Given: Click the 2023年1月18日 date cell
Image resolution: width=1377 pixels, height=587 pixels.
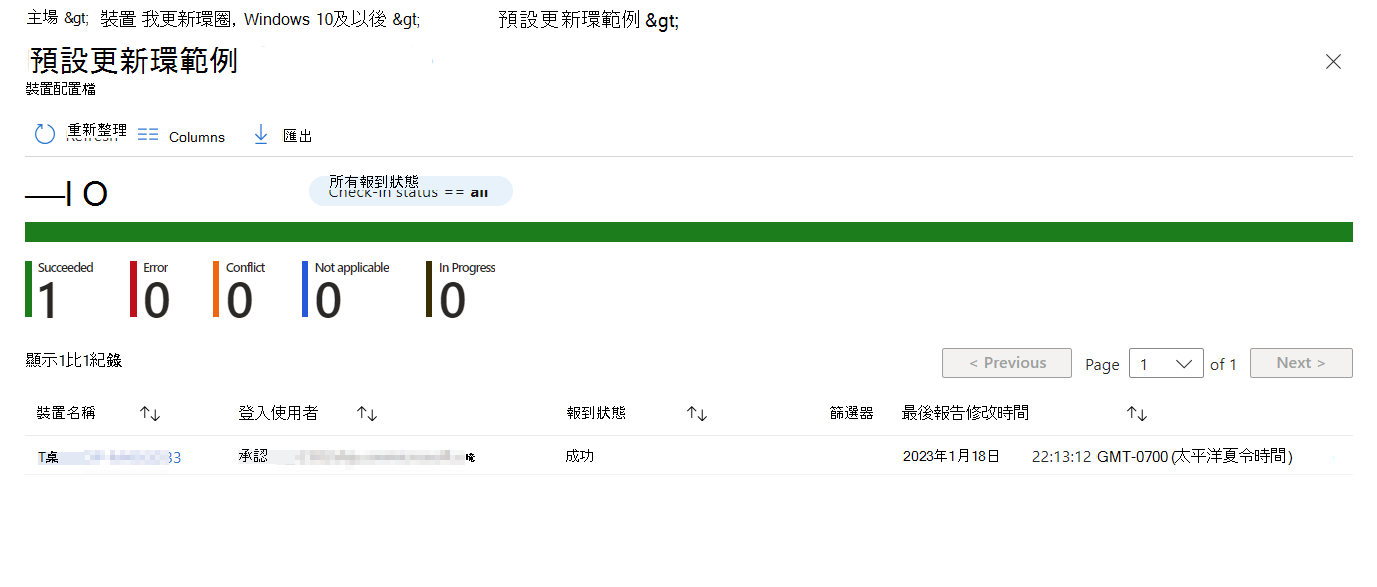Looking at the screenshot, I should [x=951, y=456].
